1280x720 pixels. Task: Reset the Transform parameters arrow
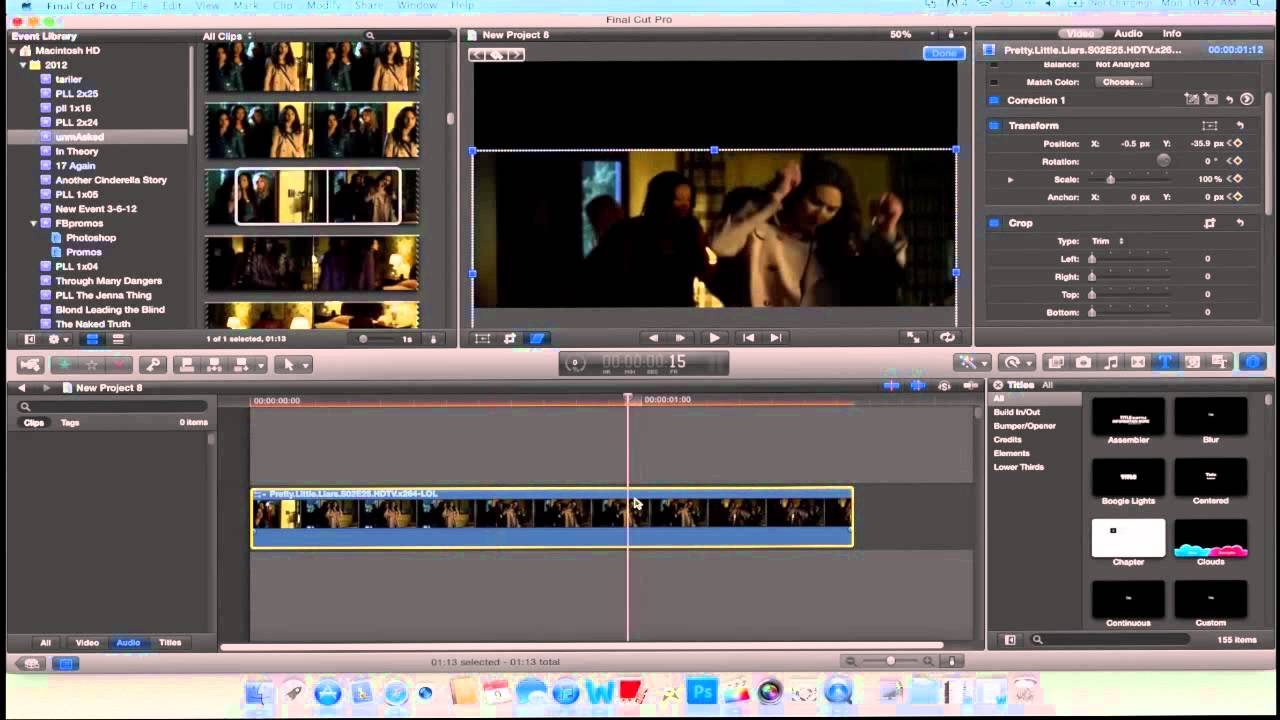pyautogui.click(x=1240, y=126)
